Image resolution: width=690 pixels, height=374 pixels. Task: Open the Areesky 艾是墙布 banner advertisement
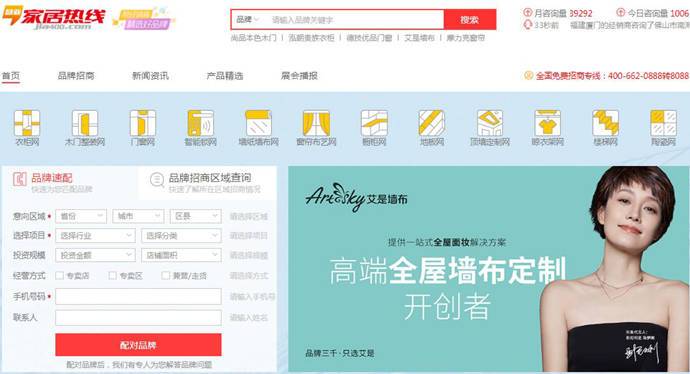pos(488,269)
